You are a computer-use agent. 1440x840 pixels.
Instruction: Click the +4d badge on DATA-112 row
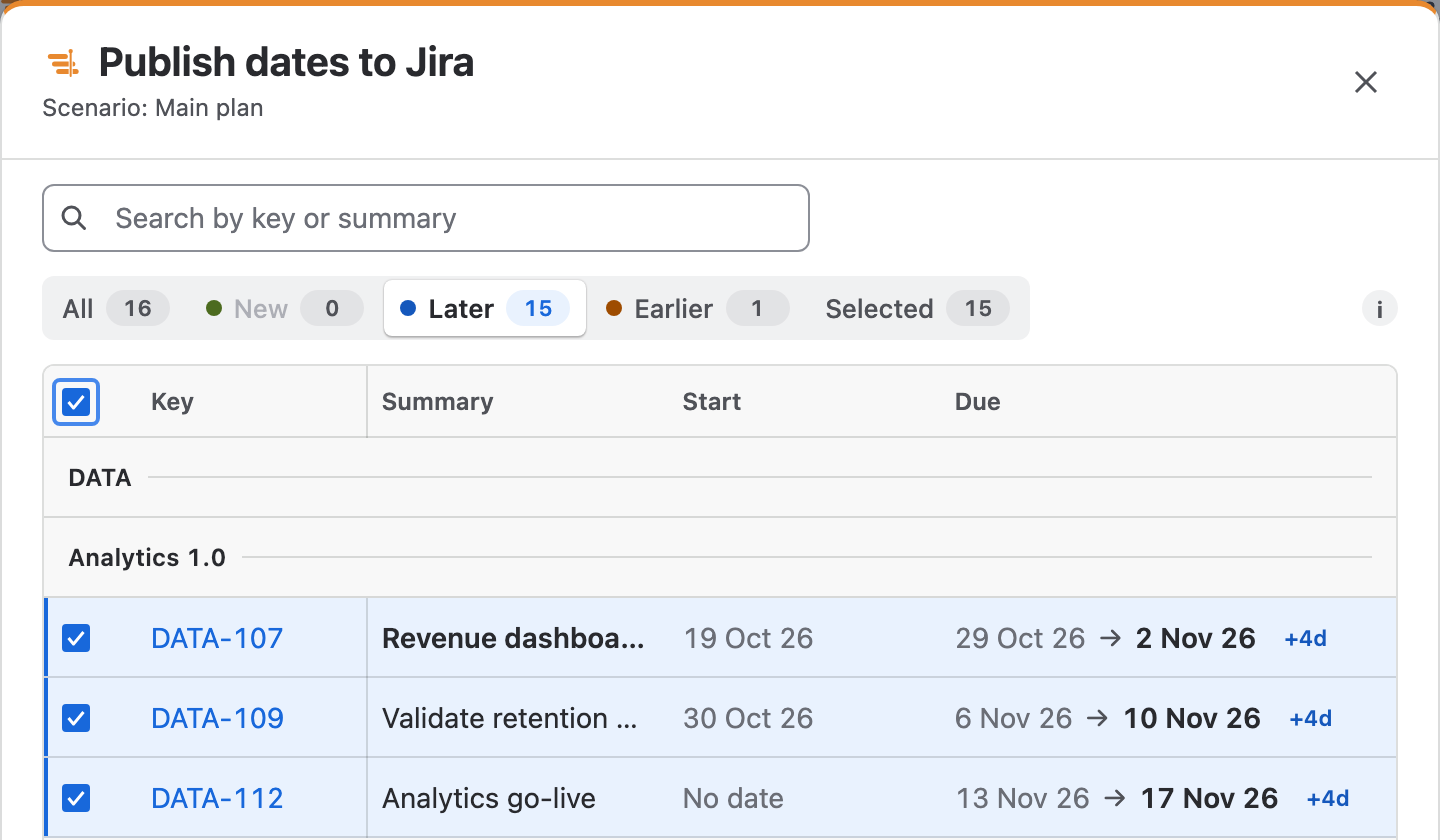click(x=1328, y=798)
